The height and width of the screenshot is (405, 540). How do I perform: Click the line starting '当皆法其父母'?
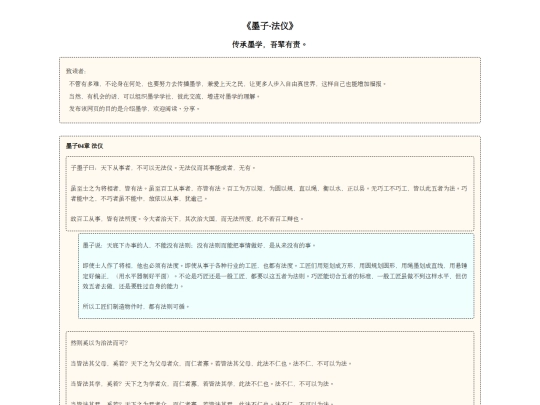(211, 364)
